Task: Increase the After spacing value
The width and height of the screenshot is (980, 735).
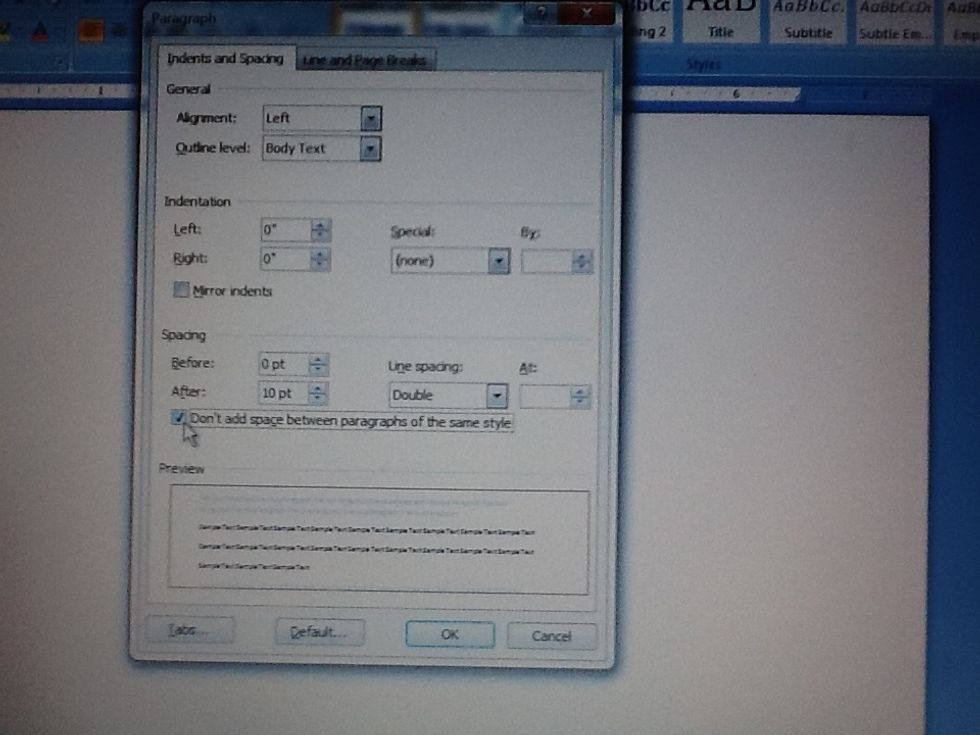Action: [319, 389]
